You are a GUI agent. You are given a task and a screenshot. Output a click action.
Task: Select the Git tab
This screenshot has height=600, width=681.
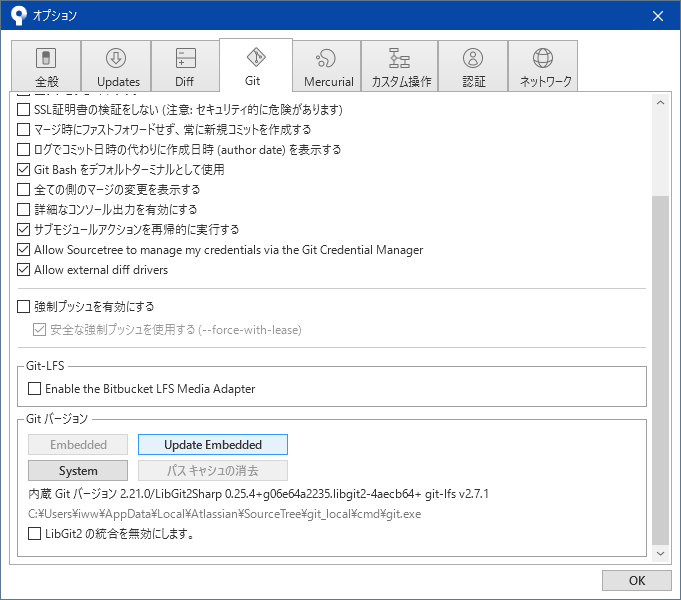(x=256, y=65)
